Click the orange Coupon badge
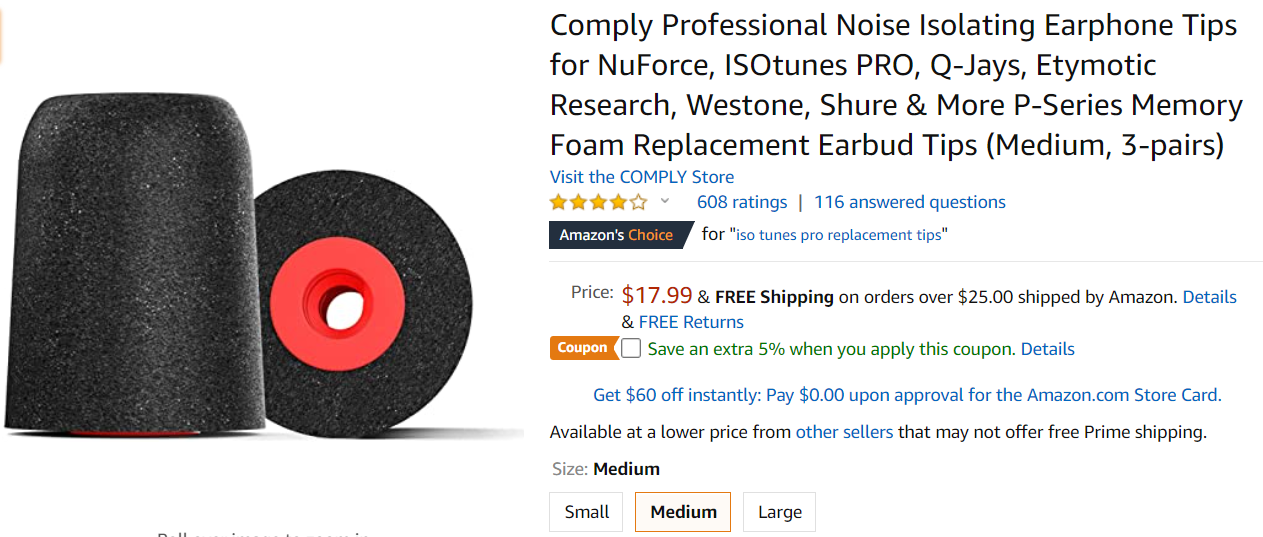This screenshot has height=537, width=1263. [x=583, y=348]
